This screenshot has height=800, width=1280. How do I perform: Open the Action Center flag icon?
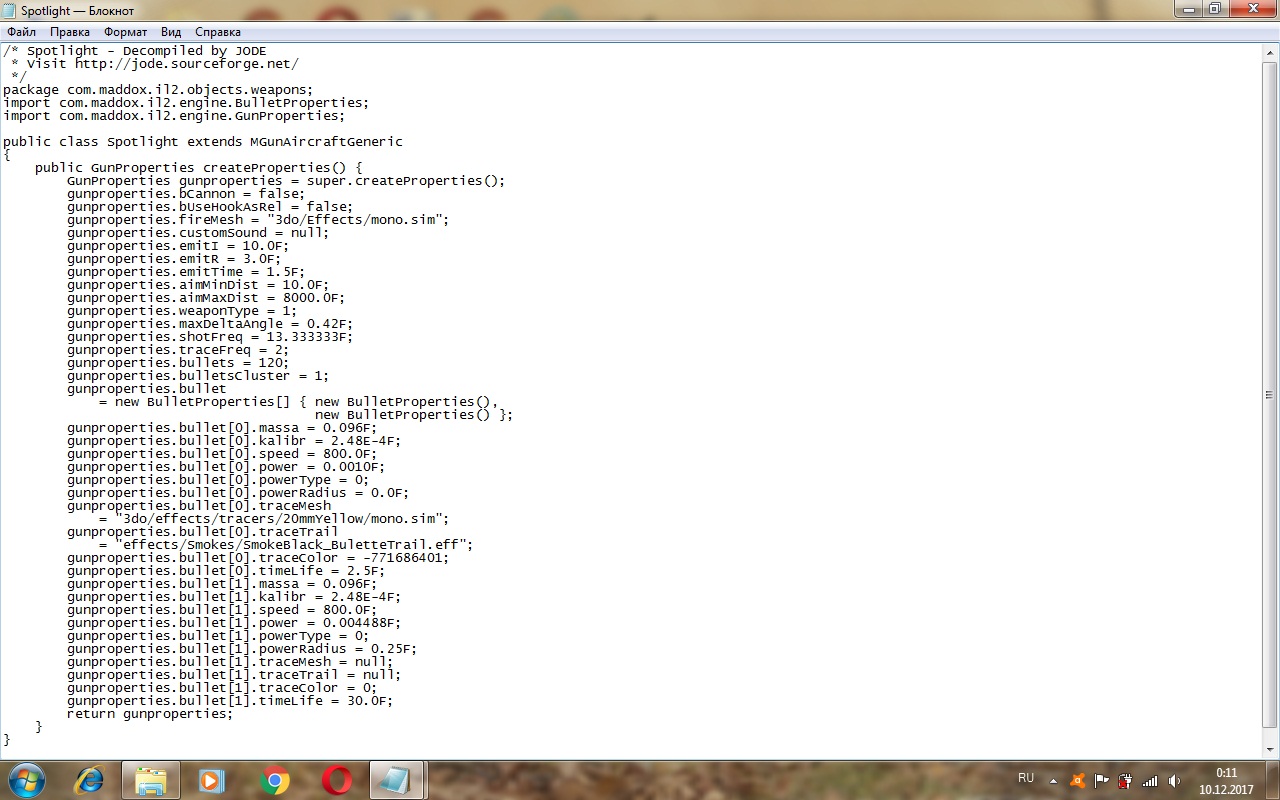click(1101, 781)
